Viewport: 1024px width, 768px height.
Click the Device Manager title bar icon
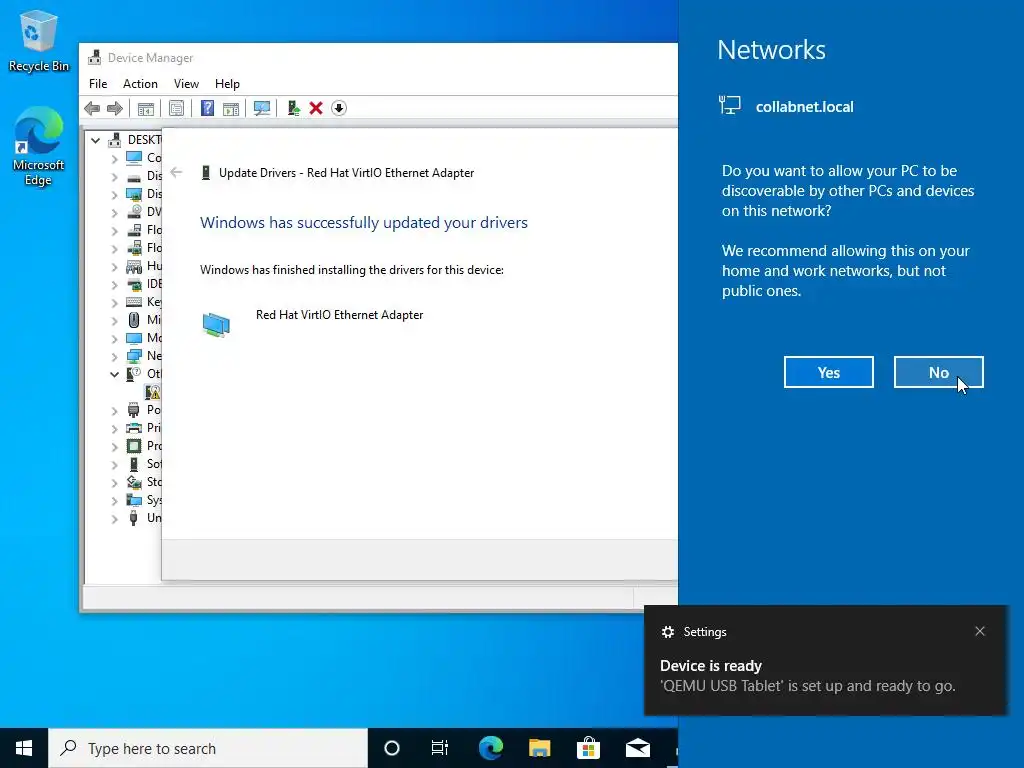tap(95, 57)
